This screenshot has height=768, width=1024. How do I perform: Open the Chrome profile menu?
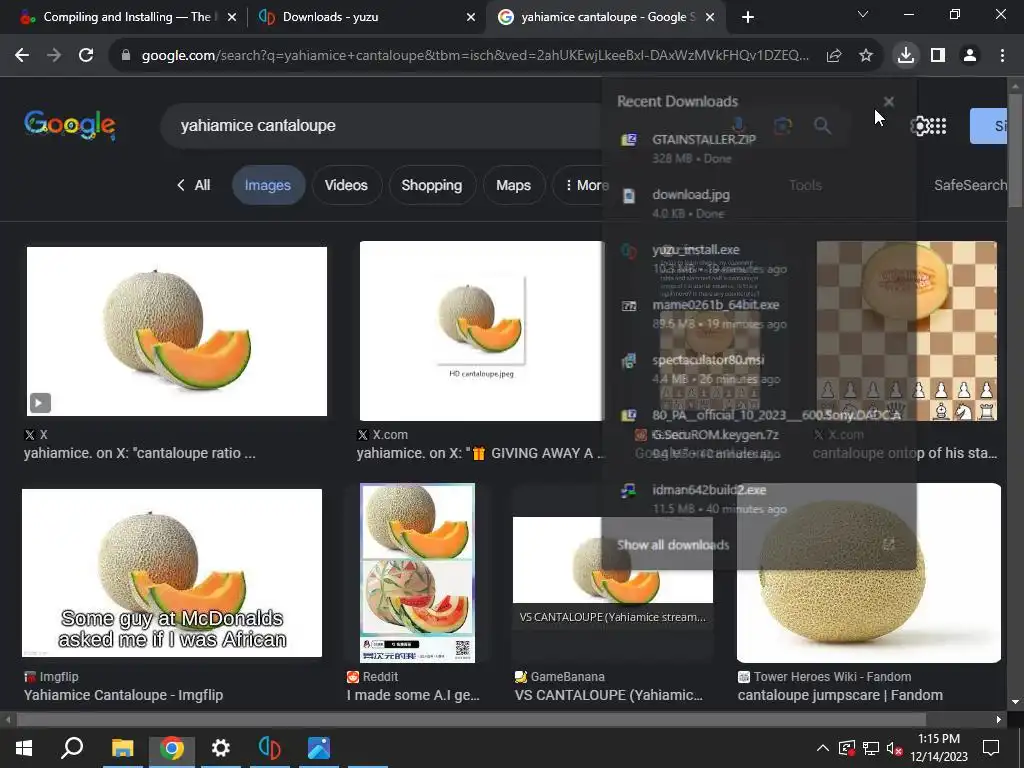point(970,56)
